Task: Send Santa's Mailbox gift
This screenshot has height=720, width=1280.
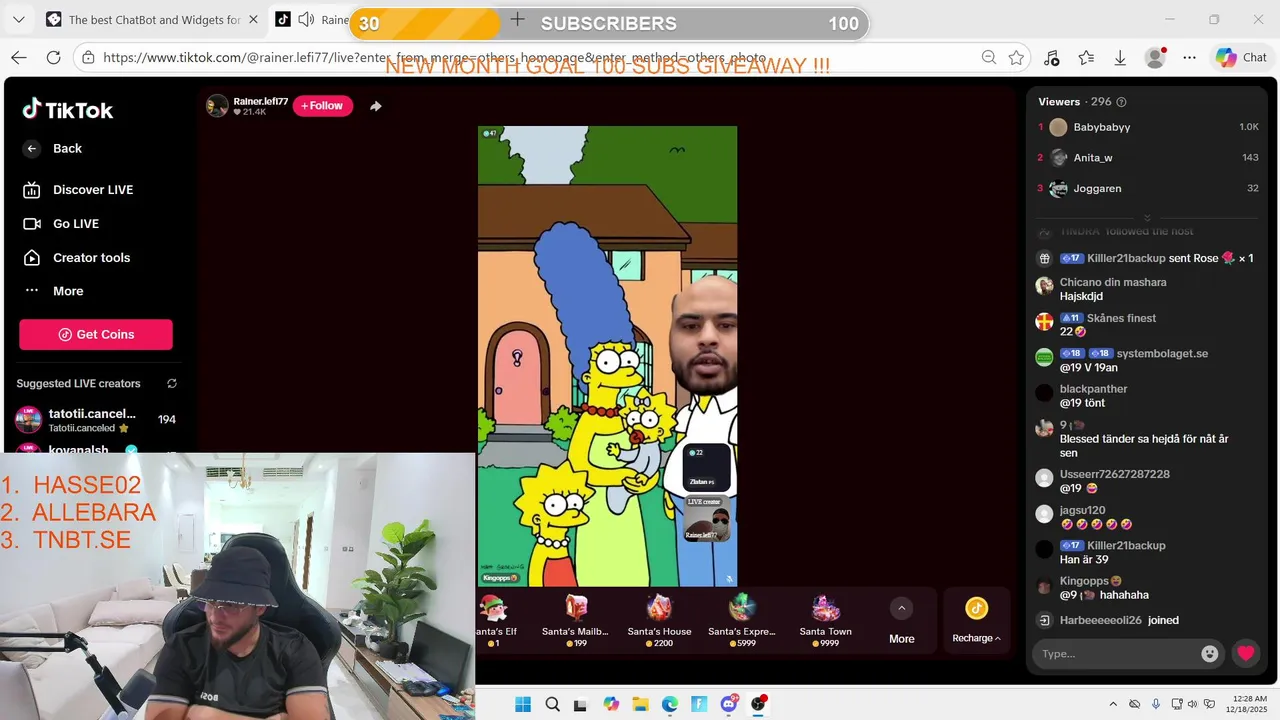Action: tap(575, 620)
